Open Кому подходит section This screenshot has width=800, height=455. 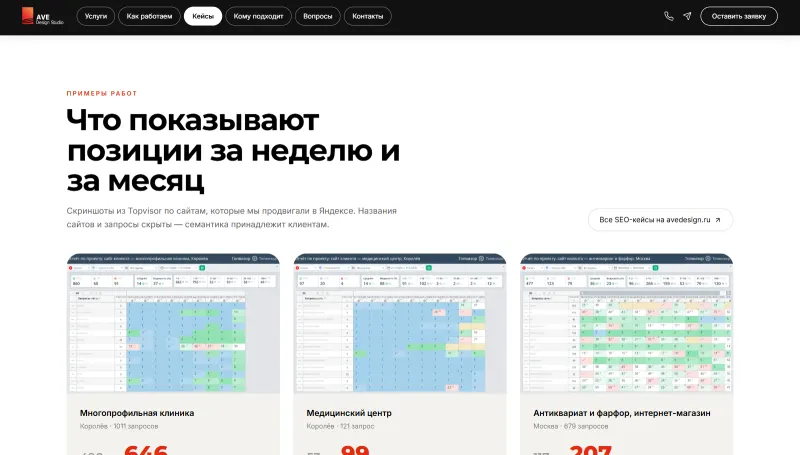[x=258, y=16]
